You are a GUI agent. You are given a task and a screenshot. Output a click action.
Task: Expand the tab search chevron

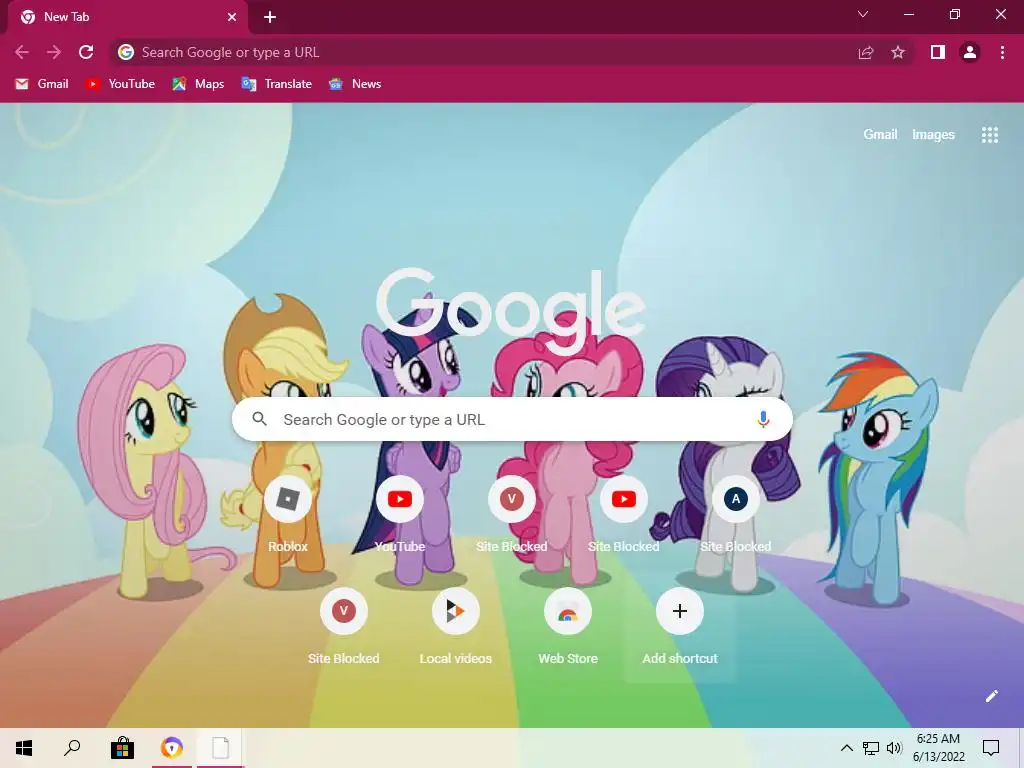[x=863, y=14]
